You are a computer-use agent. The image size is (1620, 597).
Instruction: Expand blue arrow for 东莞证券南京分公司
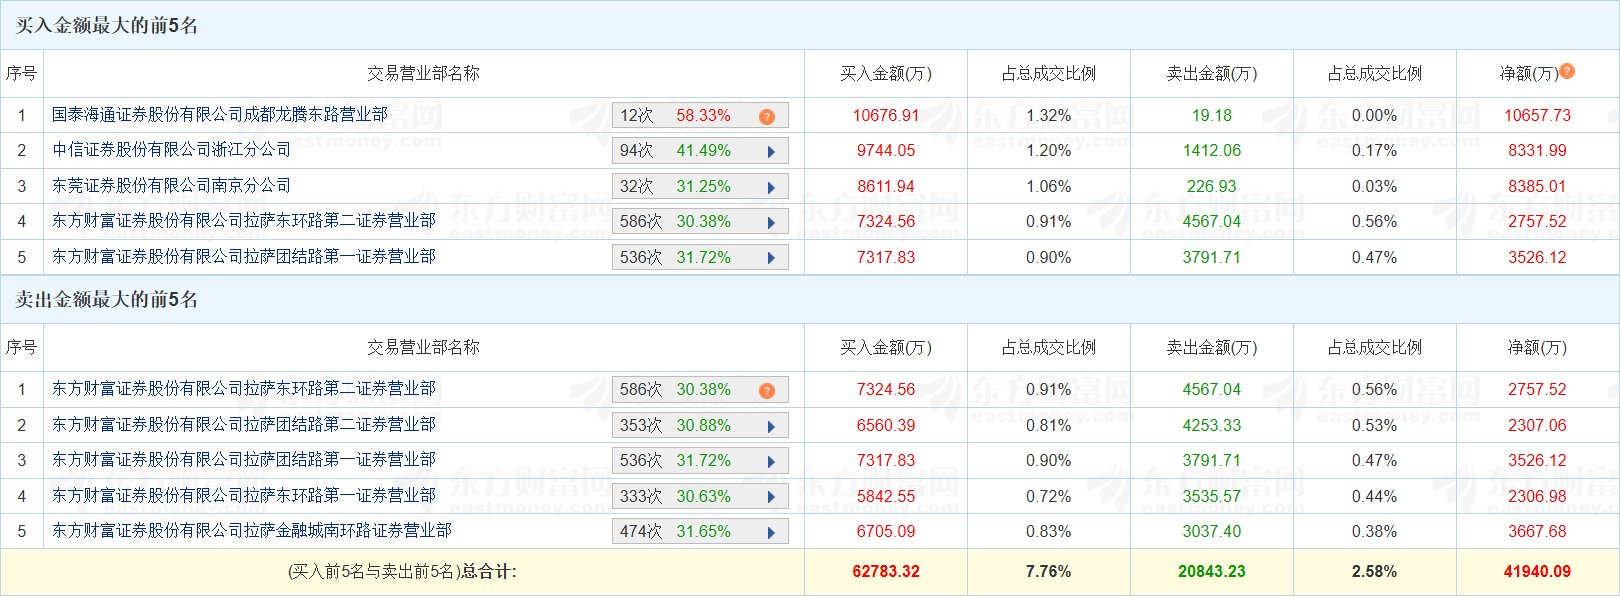(x=771, y=187)
